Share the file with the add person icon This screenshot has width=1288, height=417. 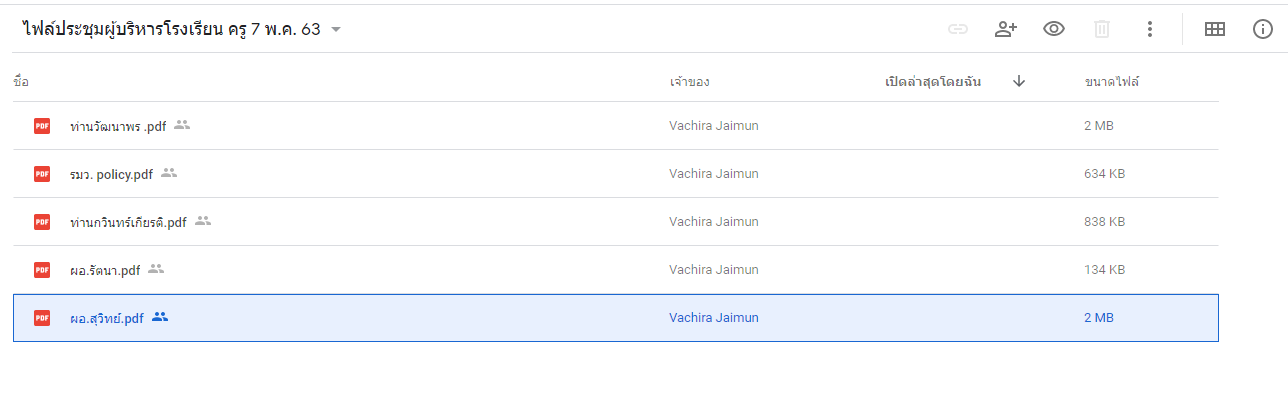(x=1006, y=29)
